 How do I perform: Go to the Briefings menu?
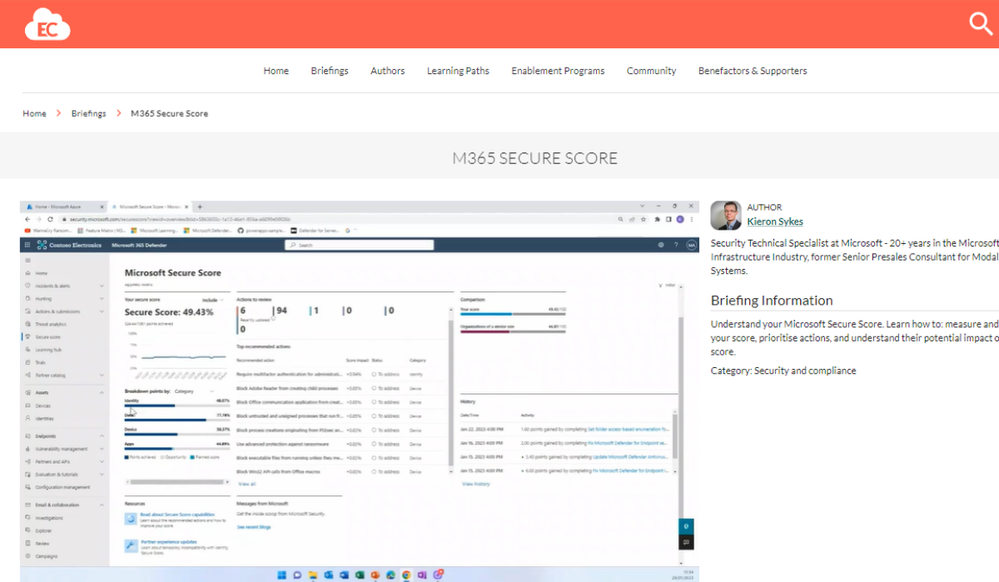click(x=329, y=71)
